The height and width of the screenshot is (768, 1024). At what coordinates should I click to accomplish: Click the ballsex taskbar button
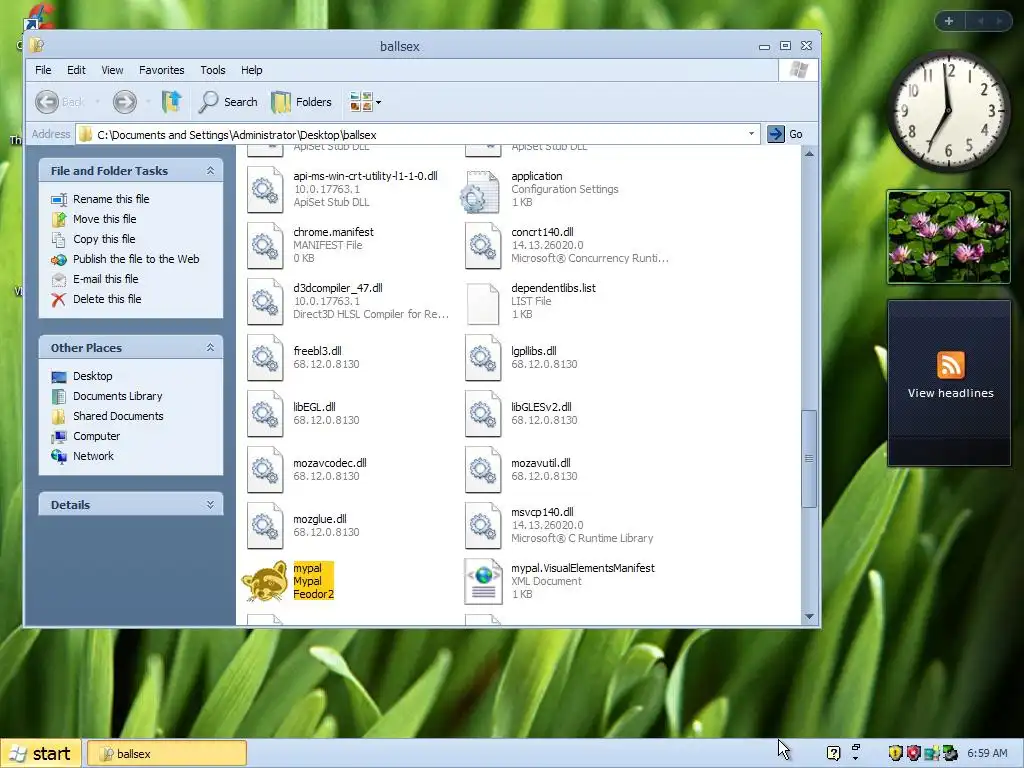167,754
